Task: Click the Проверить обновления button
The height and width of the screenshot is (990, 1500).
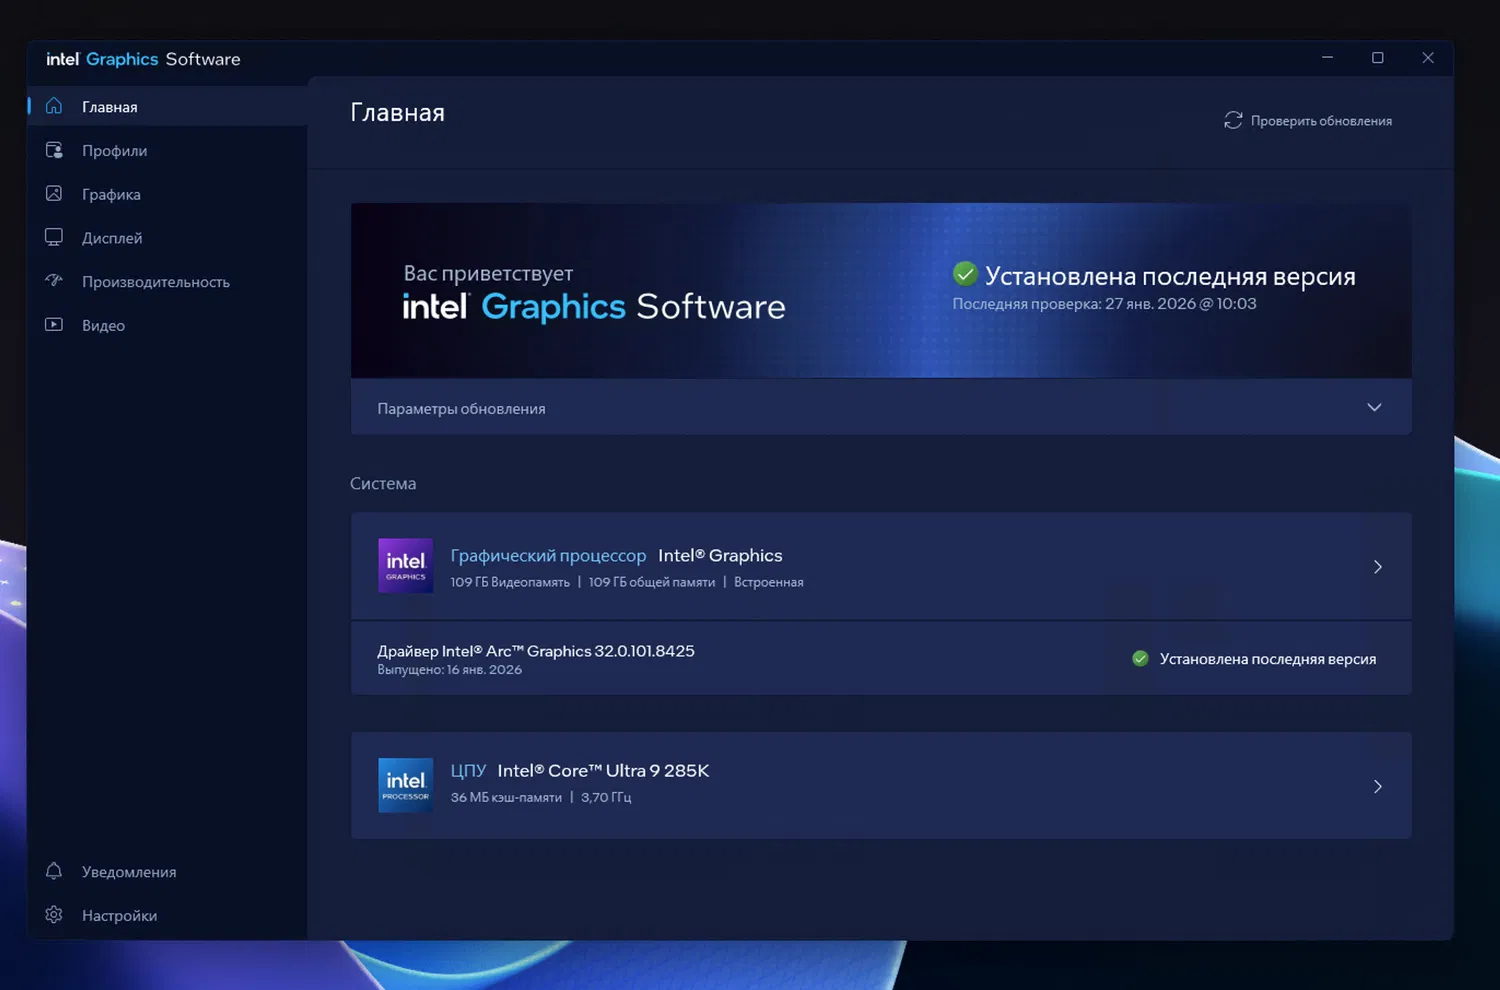Action: (1308, 120)
